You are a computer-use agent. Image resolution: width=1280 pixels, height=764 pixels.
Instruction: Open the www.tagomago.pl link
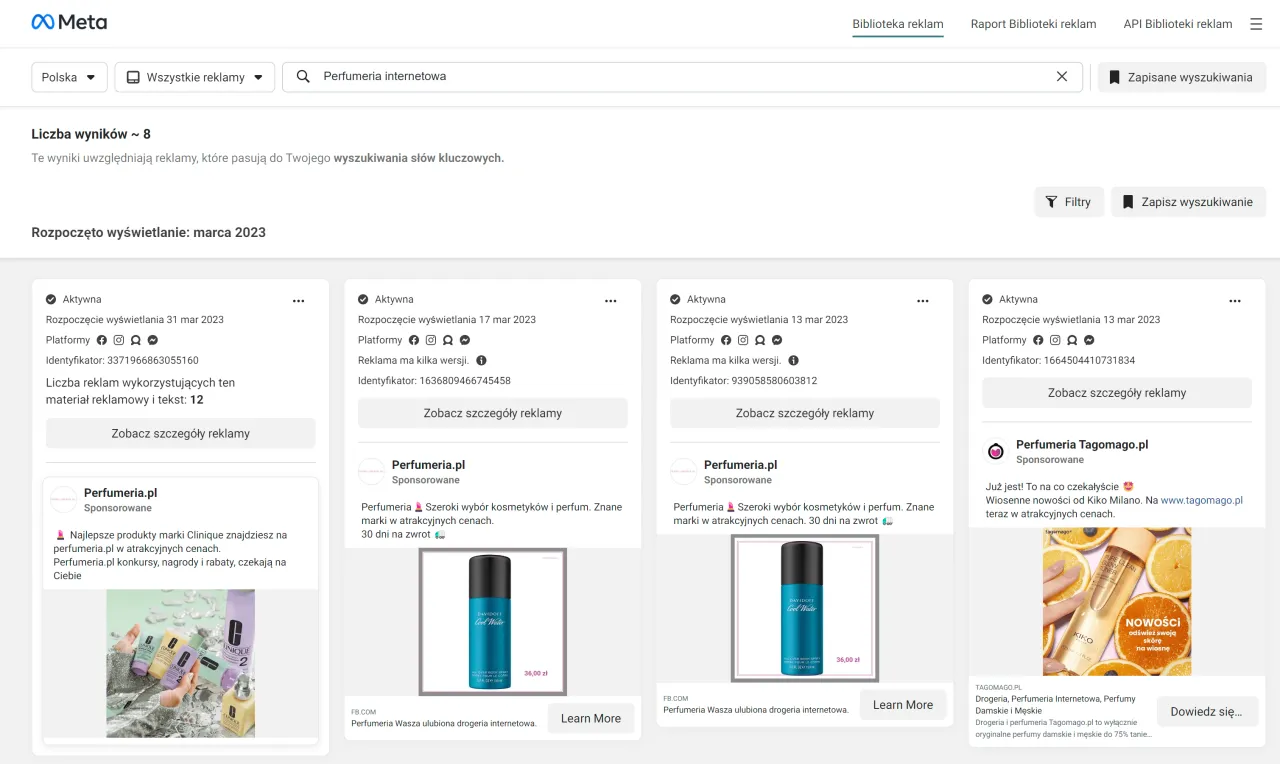(x=1201, y=500)
